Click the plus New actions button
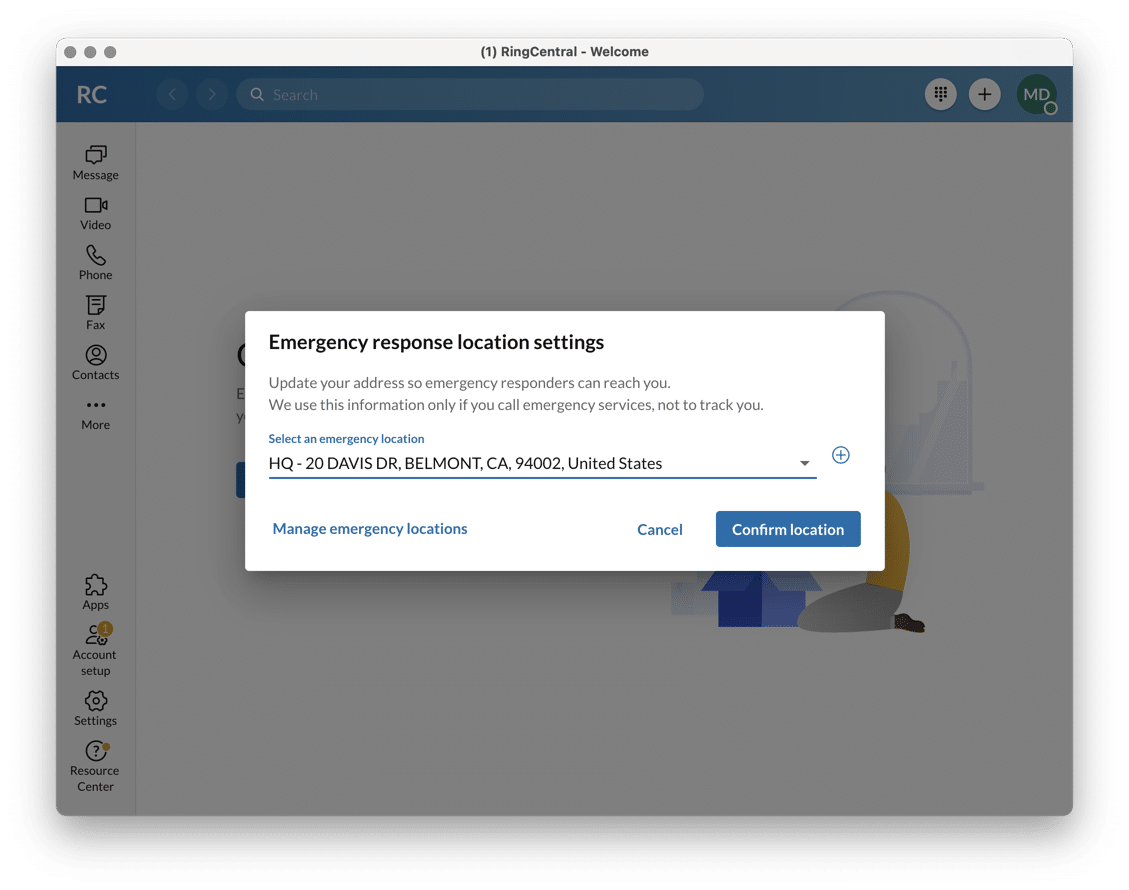 pos(985,95)
